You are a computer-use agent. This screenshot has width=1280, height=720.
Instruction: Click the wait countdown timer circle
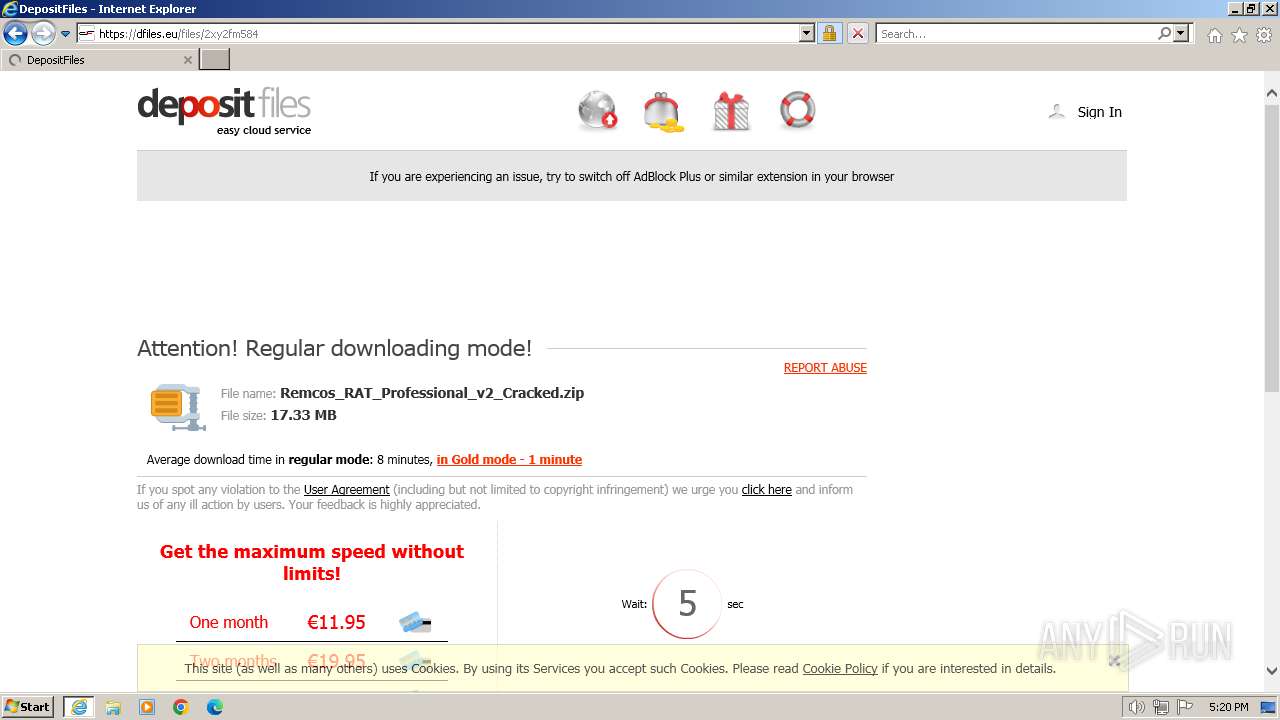(687, 604)
